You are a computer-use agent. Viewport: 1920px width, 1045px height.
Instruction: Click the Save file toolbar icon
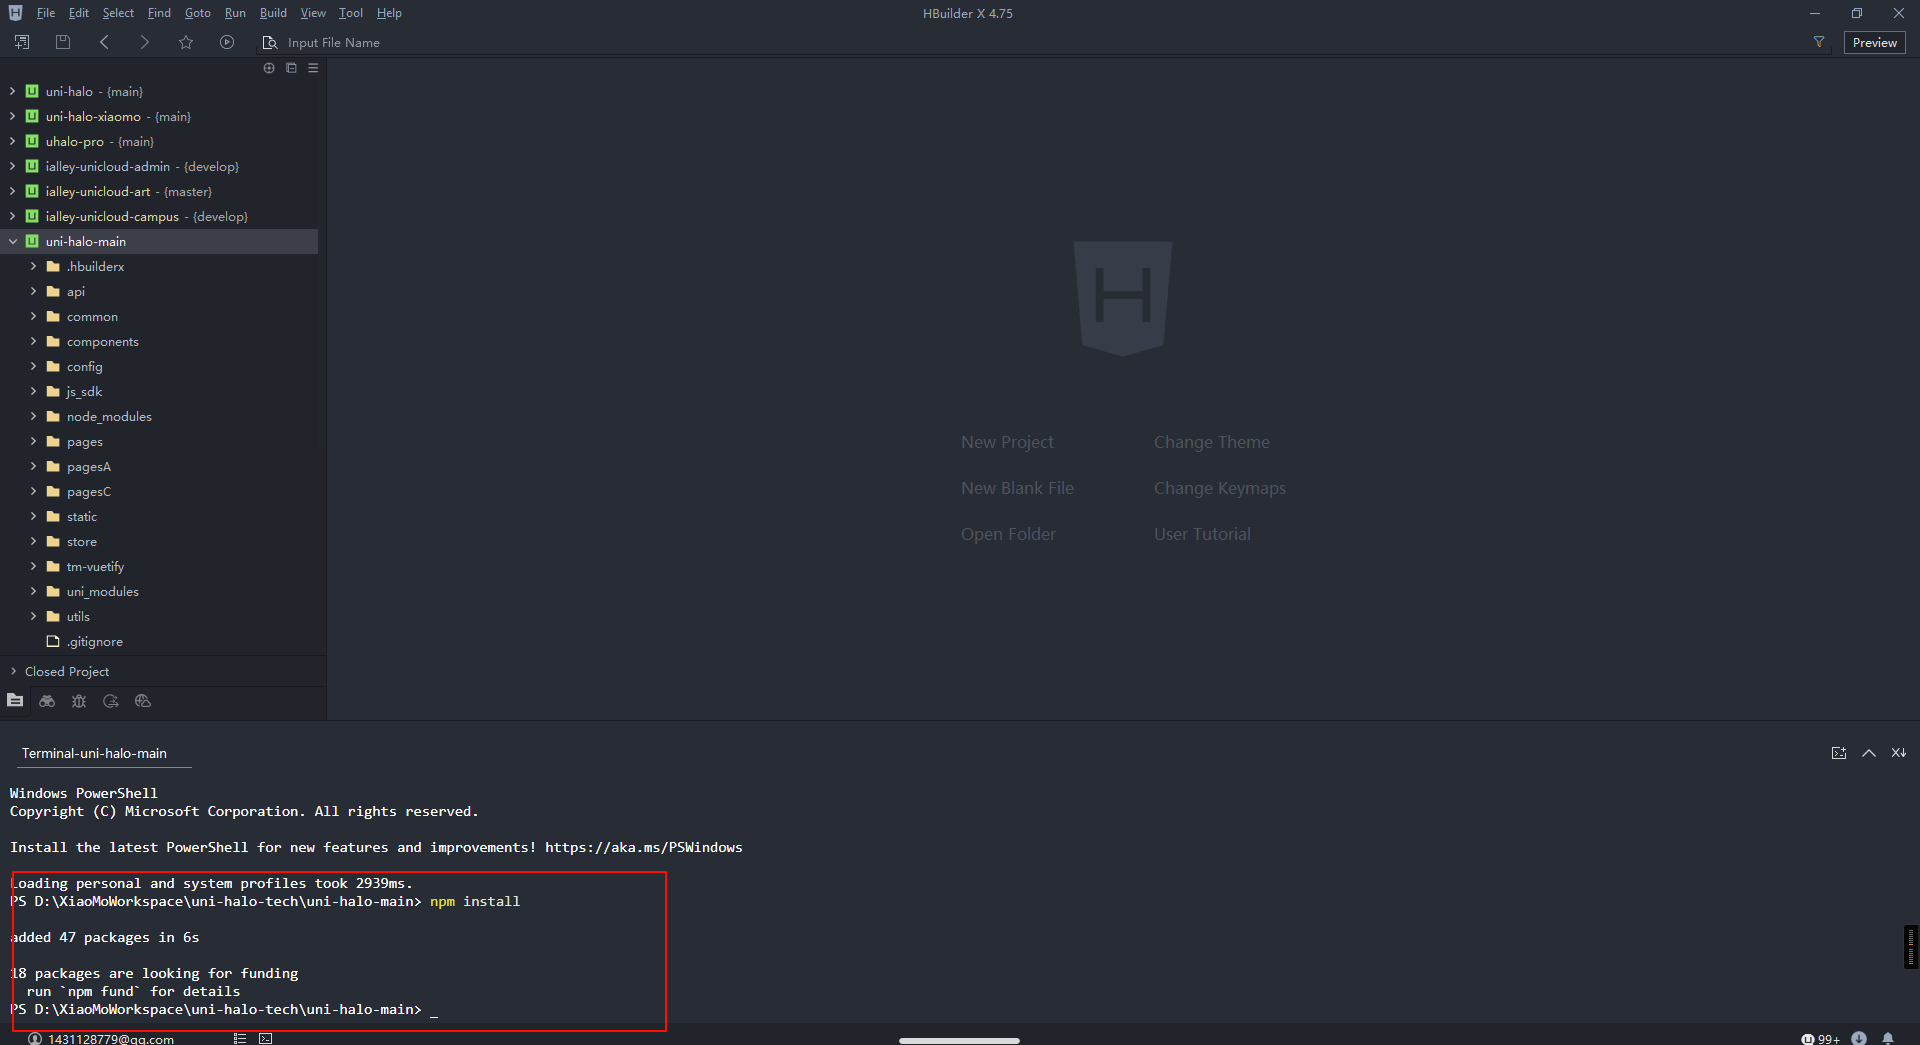pyautogui.click(x=63, y=42)
